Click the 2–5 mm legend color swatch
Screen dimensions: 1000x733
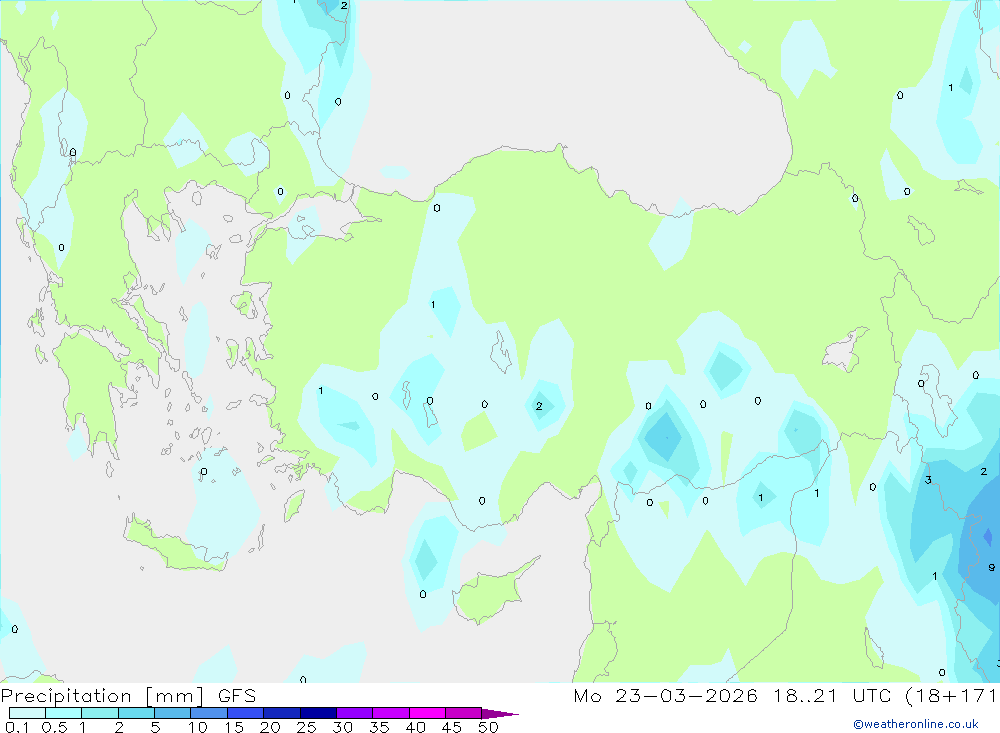coord(136,713)
